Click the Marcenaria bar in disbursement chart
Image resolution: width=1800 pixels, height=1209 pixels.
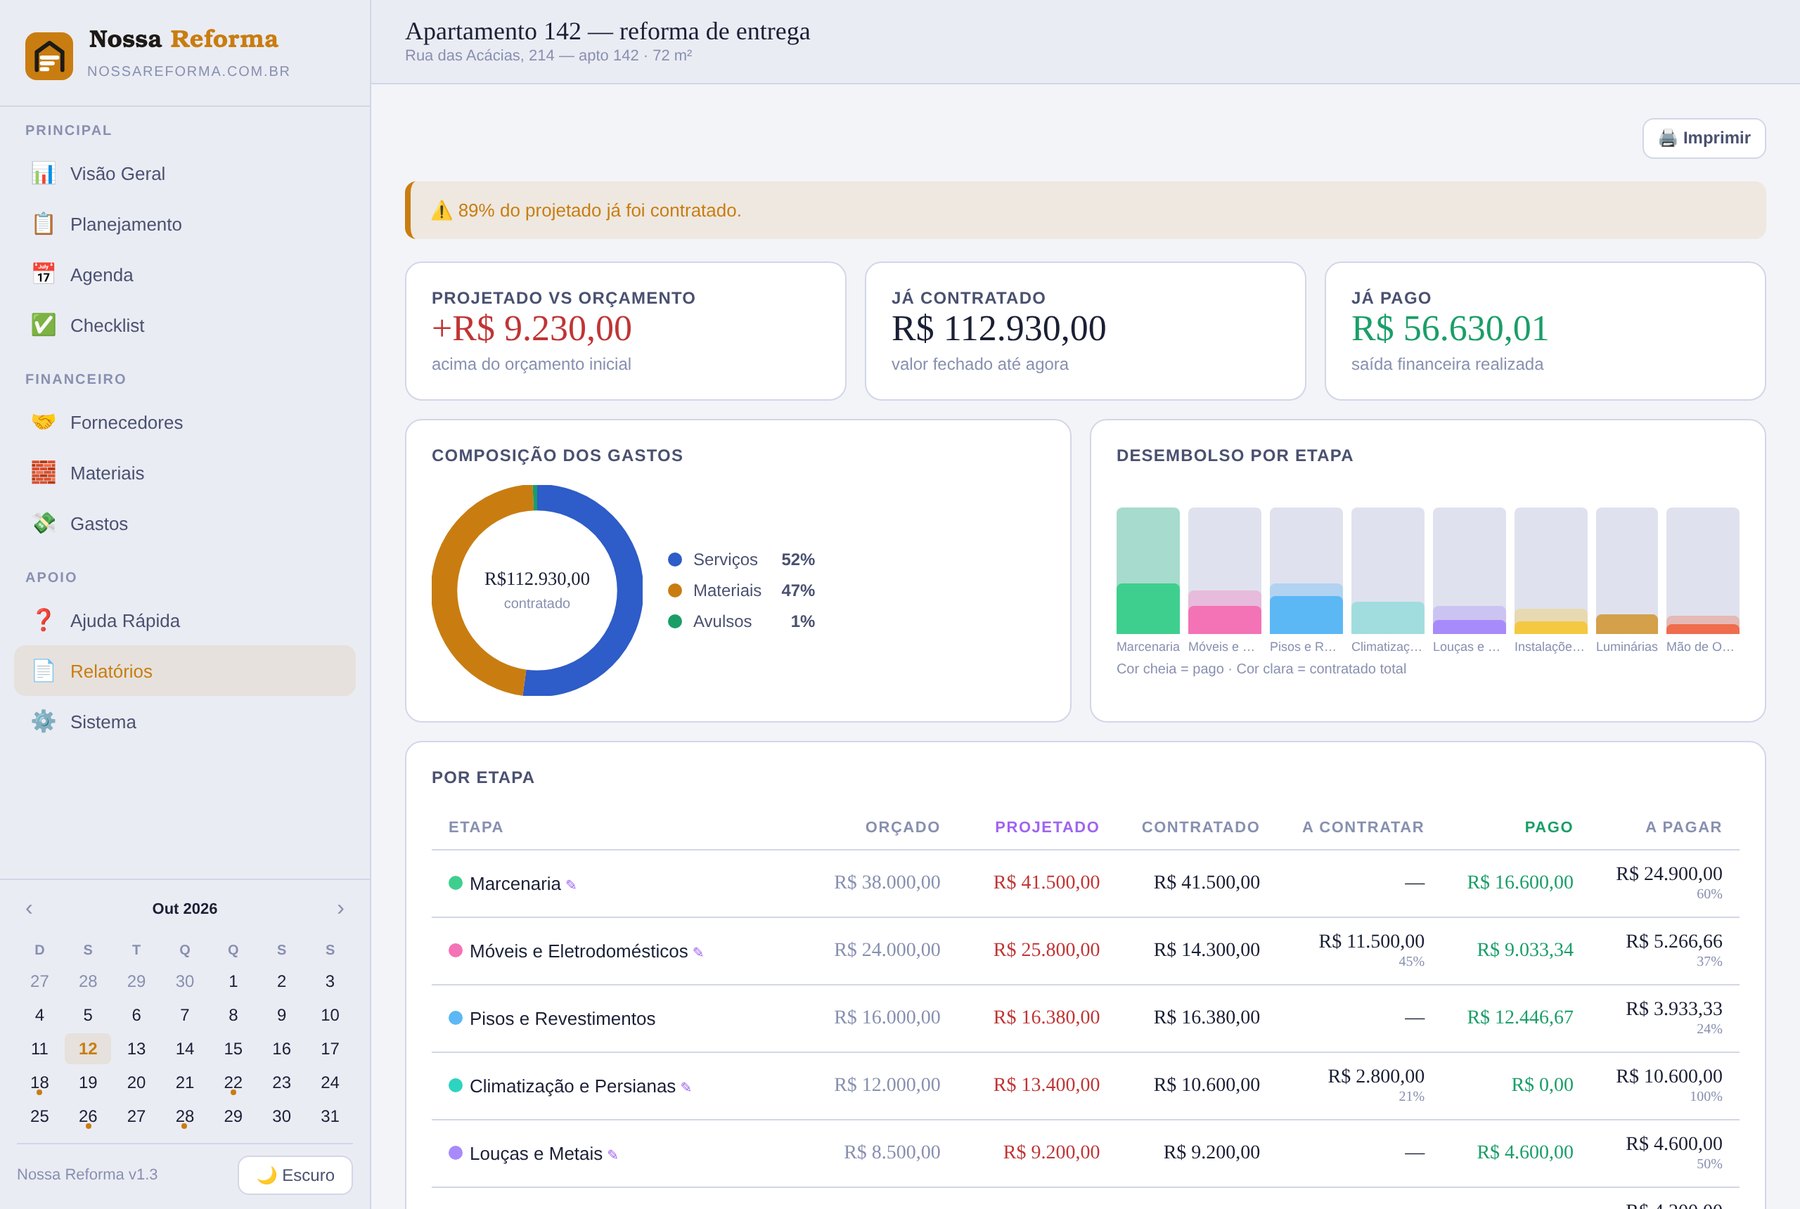click(x=1148, y=571)
